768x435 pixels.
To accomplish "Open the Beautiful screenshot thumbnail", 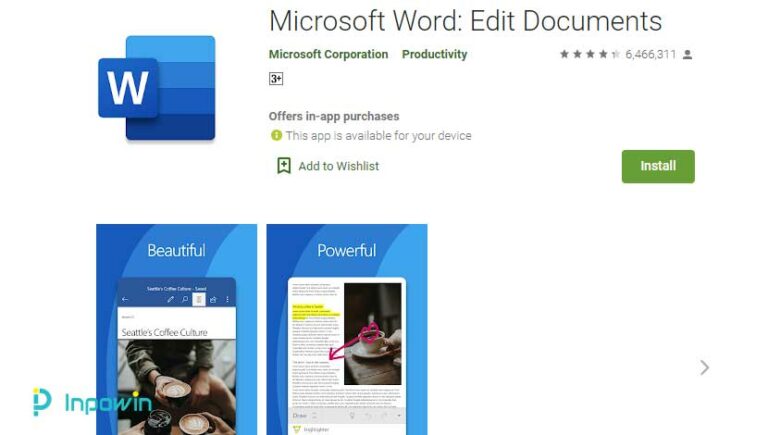I will pos(176,329).
